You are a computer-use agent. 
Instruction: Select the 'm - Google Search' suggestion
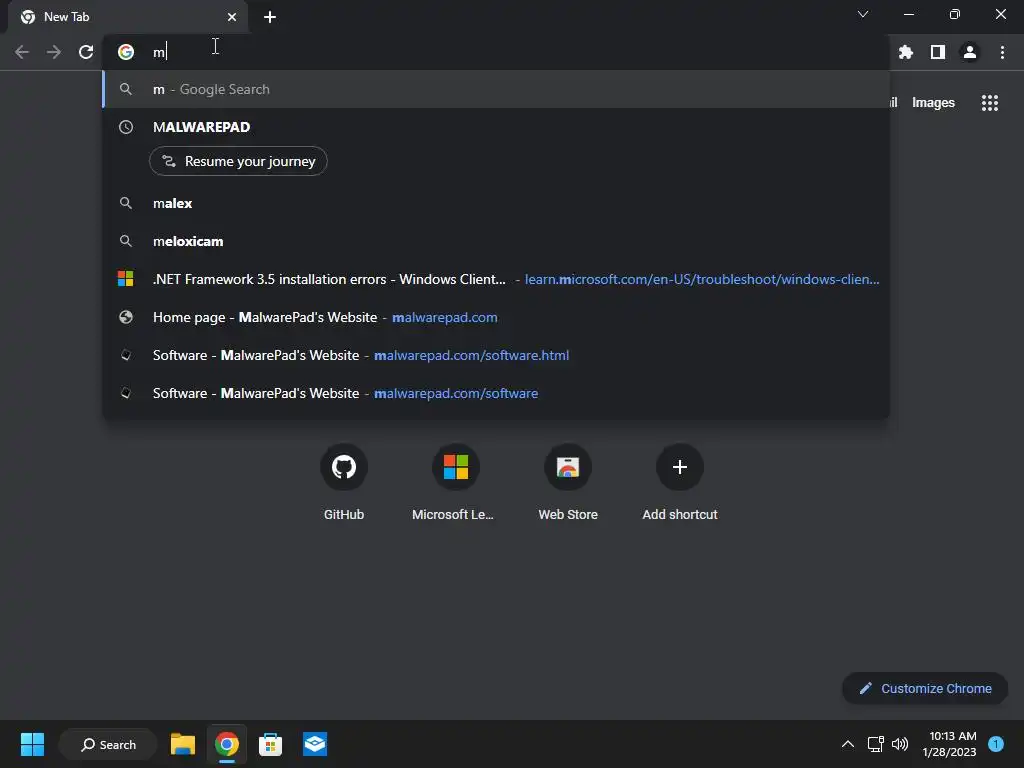[x=496, y=89]
